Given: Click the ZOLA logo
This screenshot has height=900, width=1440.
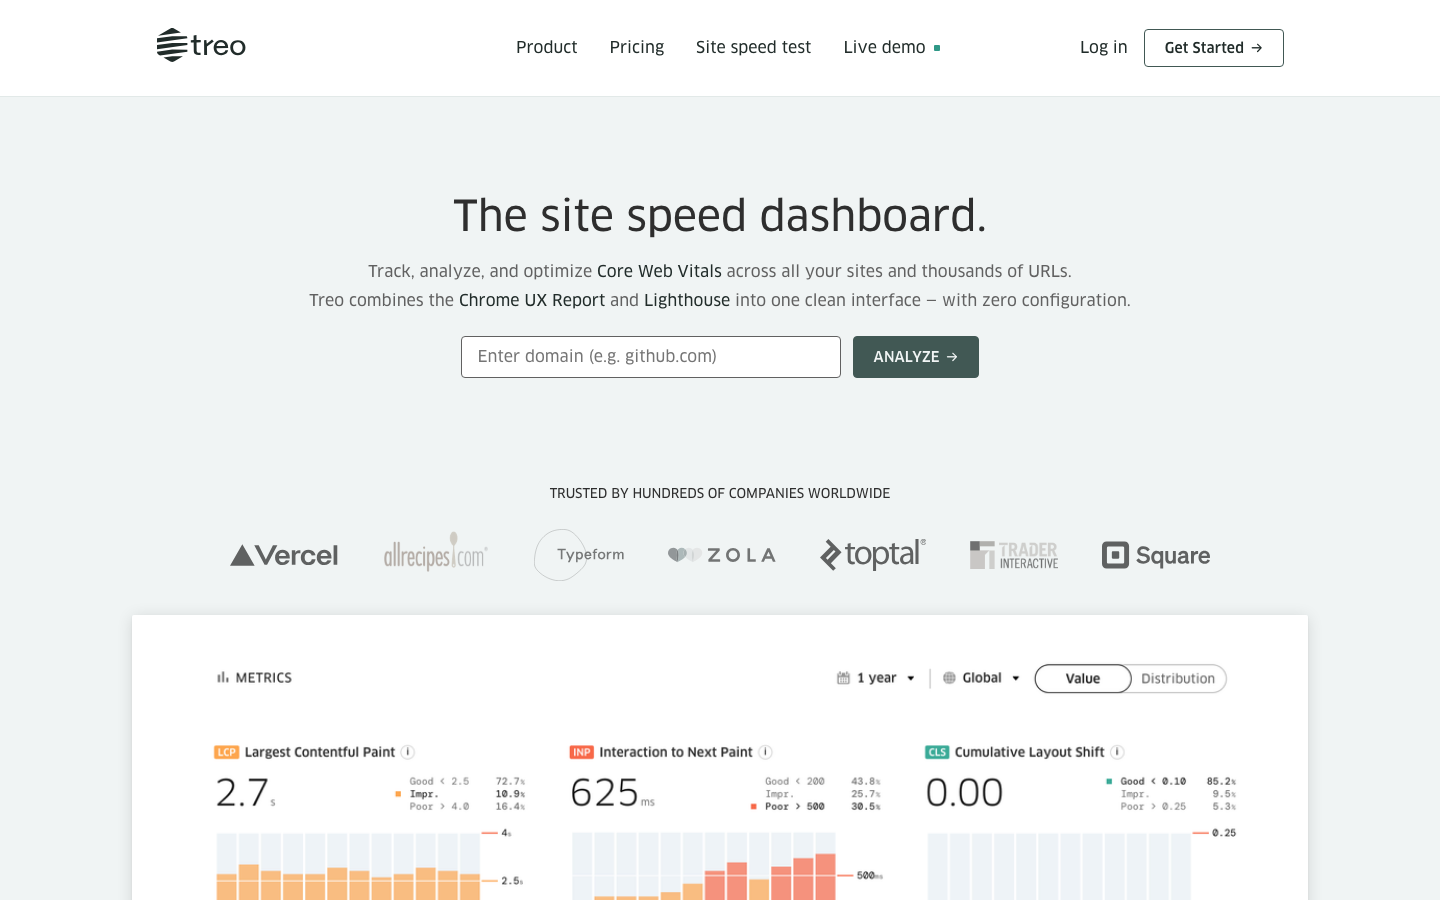Looking at the screenshot, I should 722,555.
